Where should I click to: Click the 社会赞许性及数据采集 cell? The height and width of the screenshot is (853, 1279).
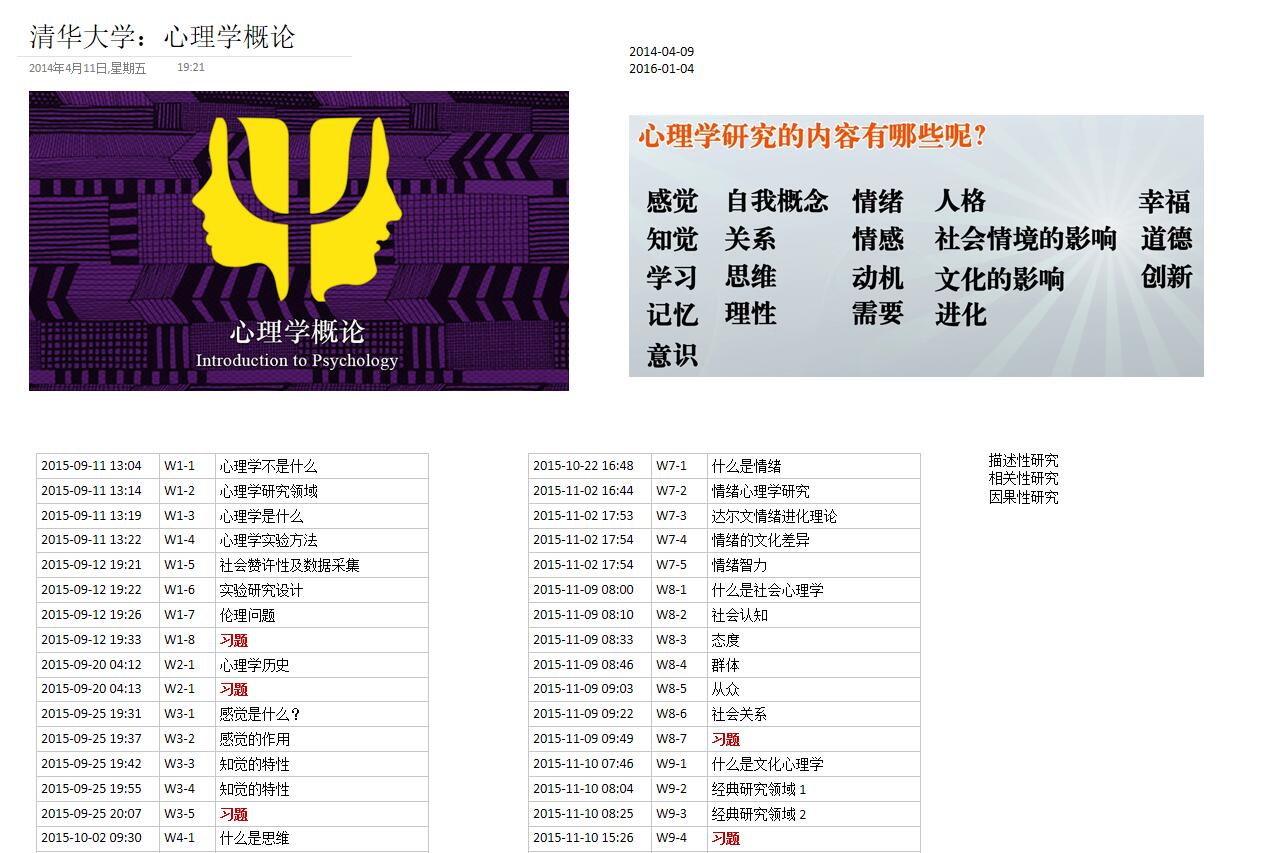point(289,565)
